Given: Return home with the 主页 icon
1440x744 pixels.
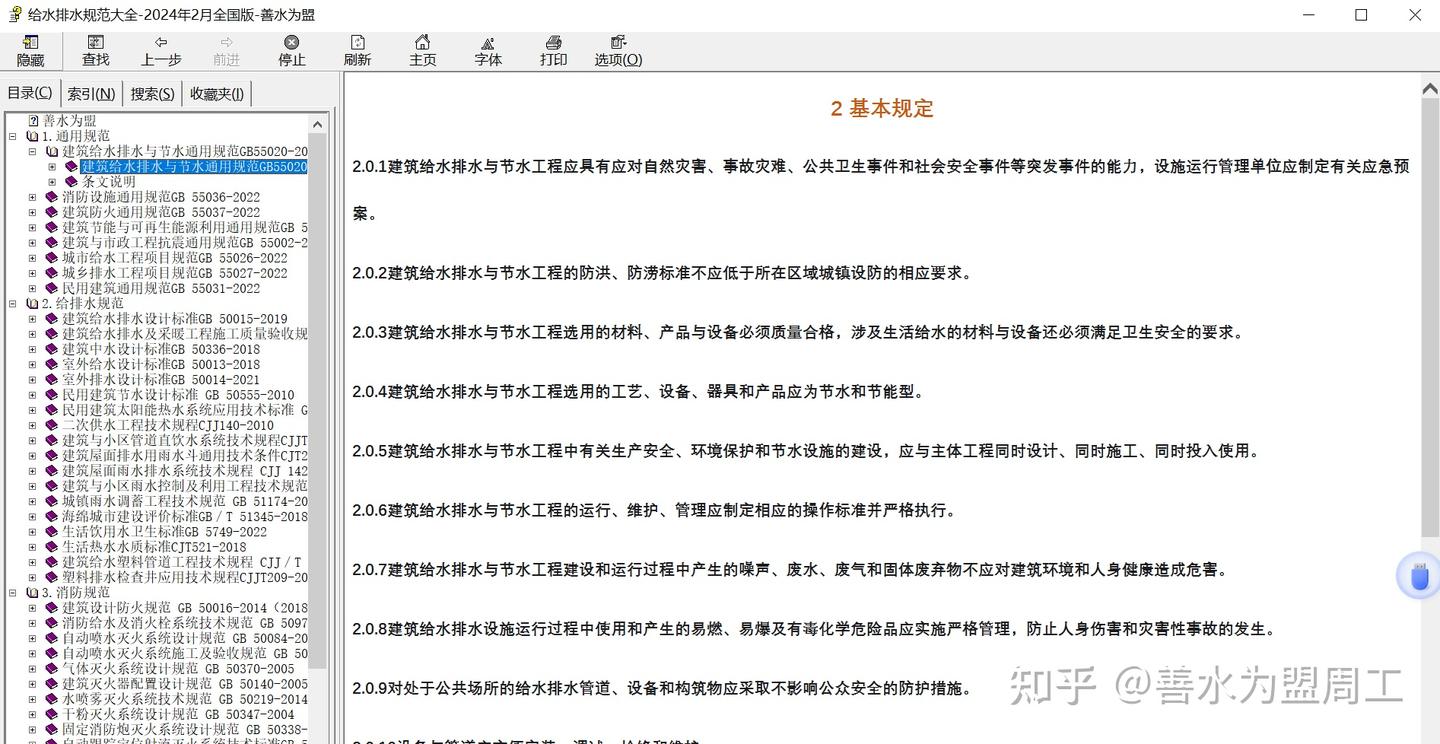Looking at the screenshot, I should (422, 50).
